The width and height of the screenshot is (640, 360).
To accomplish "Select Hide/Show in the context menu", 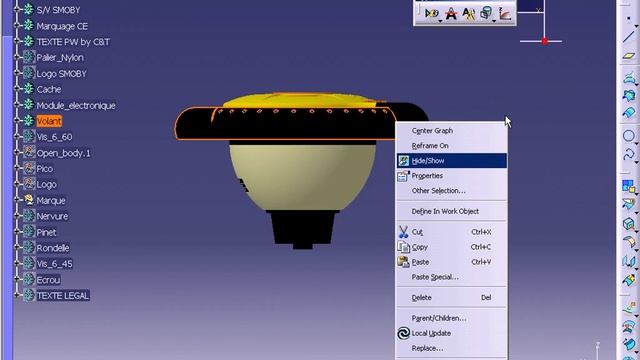I will (x=451, y=161).
